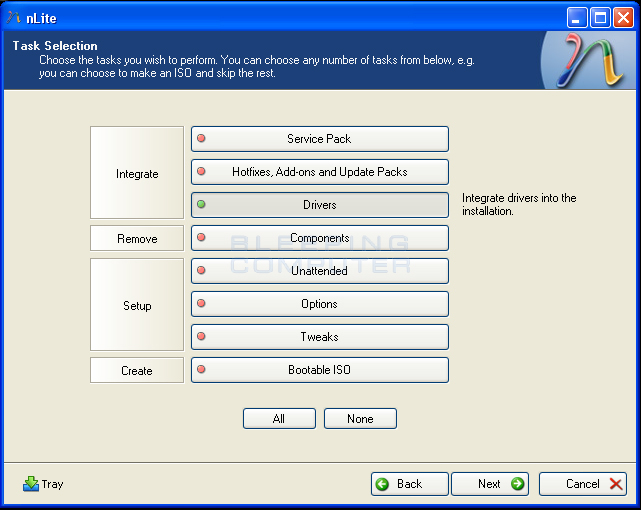Viewport: 641px width, 510px height.
Task: Send nLite to the Tray
Action: point(43,484)
